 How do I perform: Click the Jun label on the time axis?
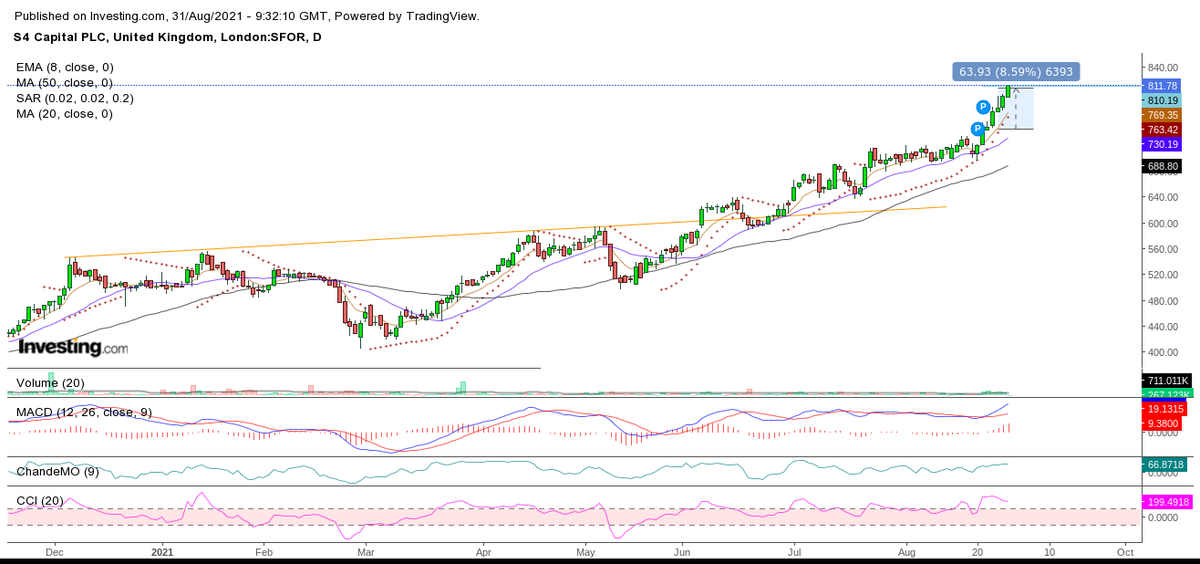point(682,551)
